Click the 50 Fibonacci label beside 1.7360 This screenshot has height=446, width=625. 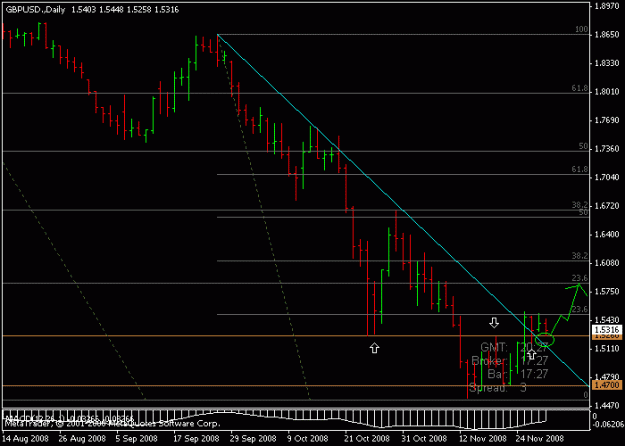583,147
